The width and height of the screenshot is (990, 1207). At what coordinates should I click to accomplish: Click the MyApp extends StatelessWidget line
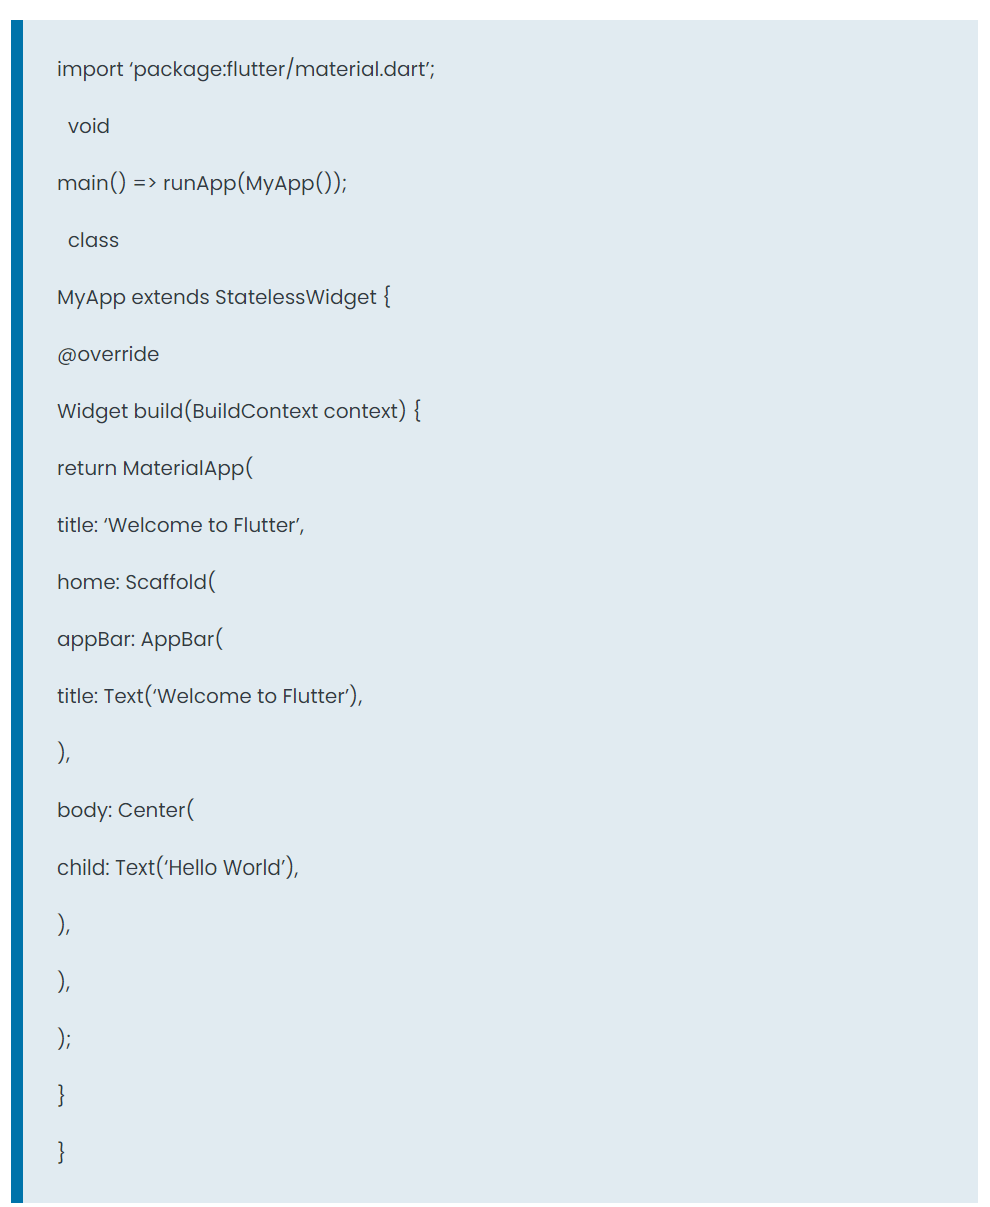224,298
